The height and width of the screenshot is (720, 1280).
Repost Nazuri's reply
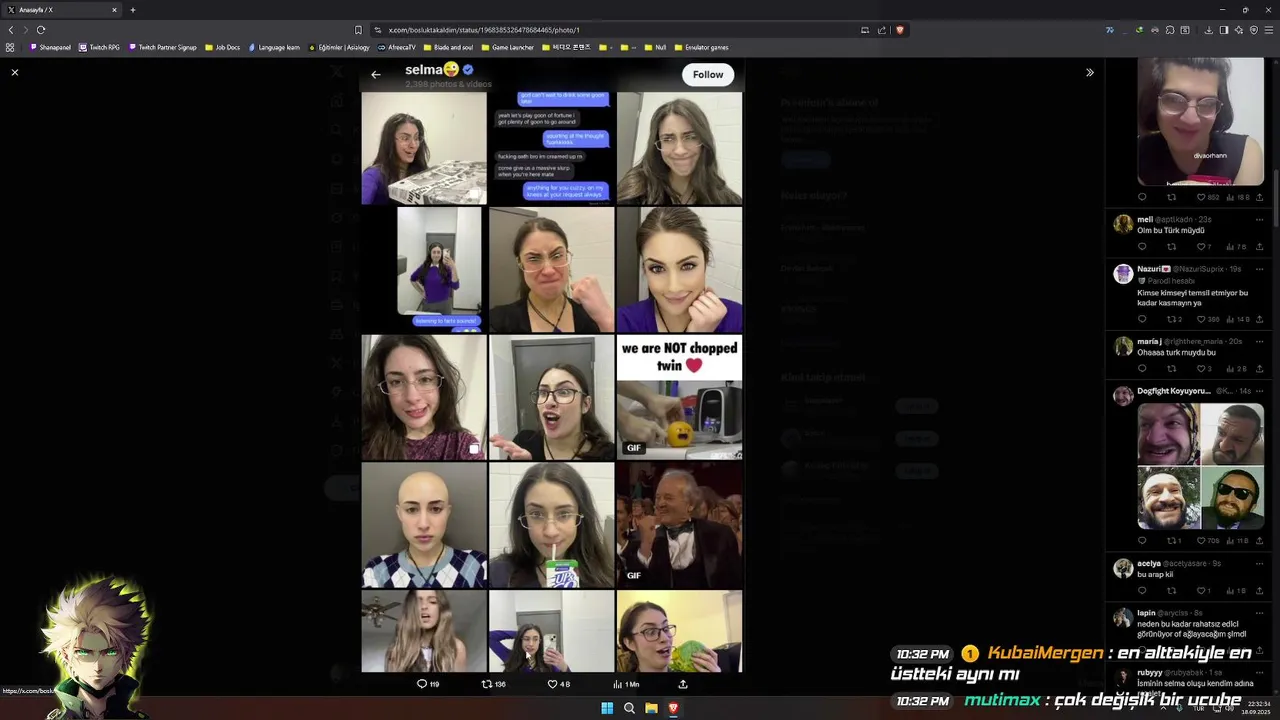pyautogui.click(x=1175, y=319)
